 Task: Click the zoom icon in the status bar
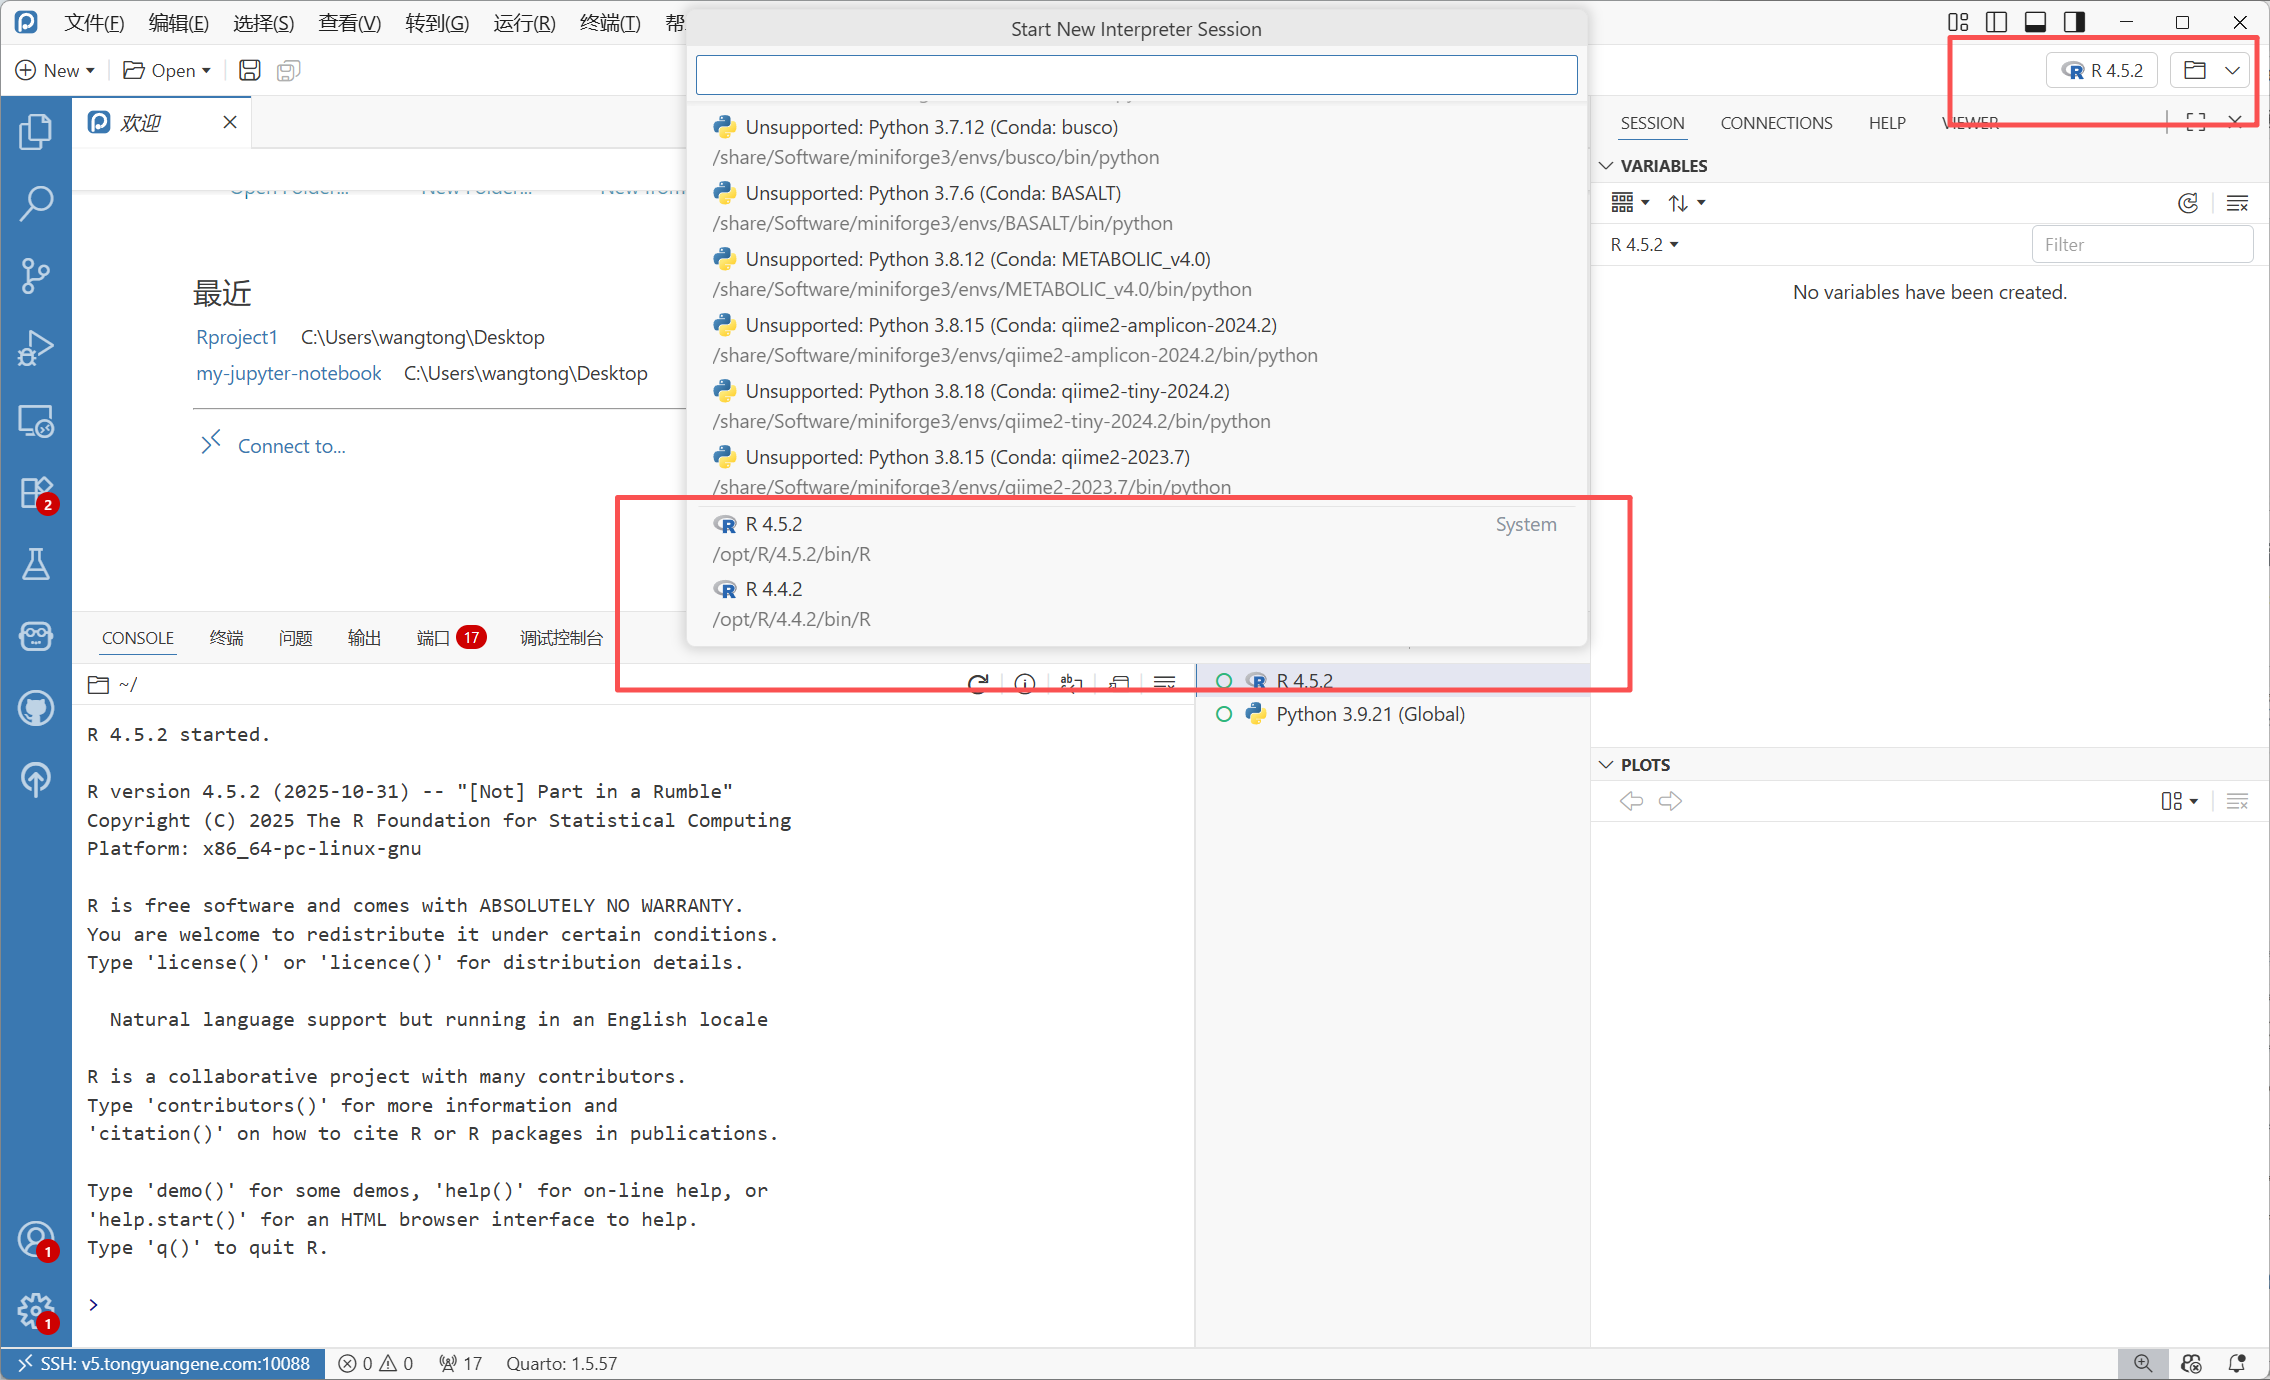pyautogui.click(x=2143, y=1364)
